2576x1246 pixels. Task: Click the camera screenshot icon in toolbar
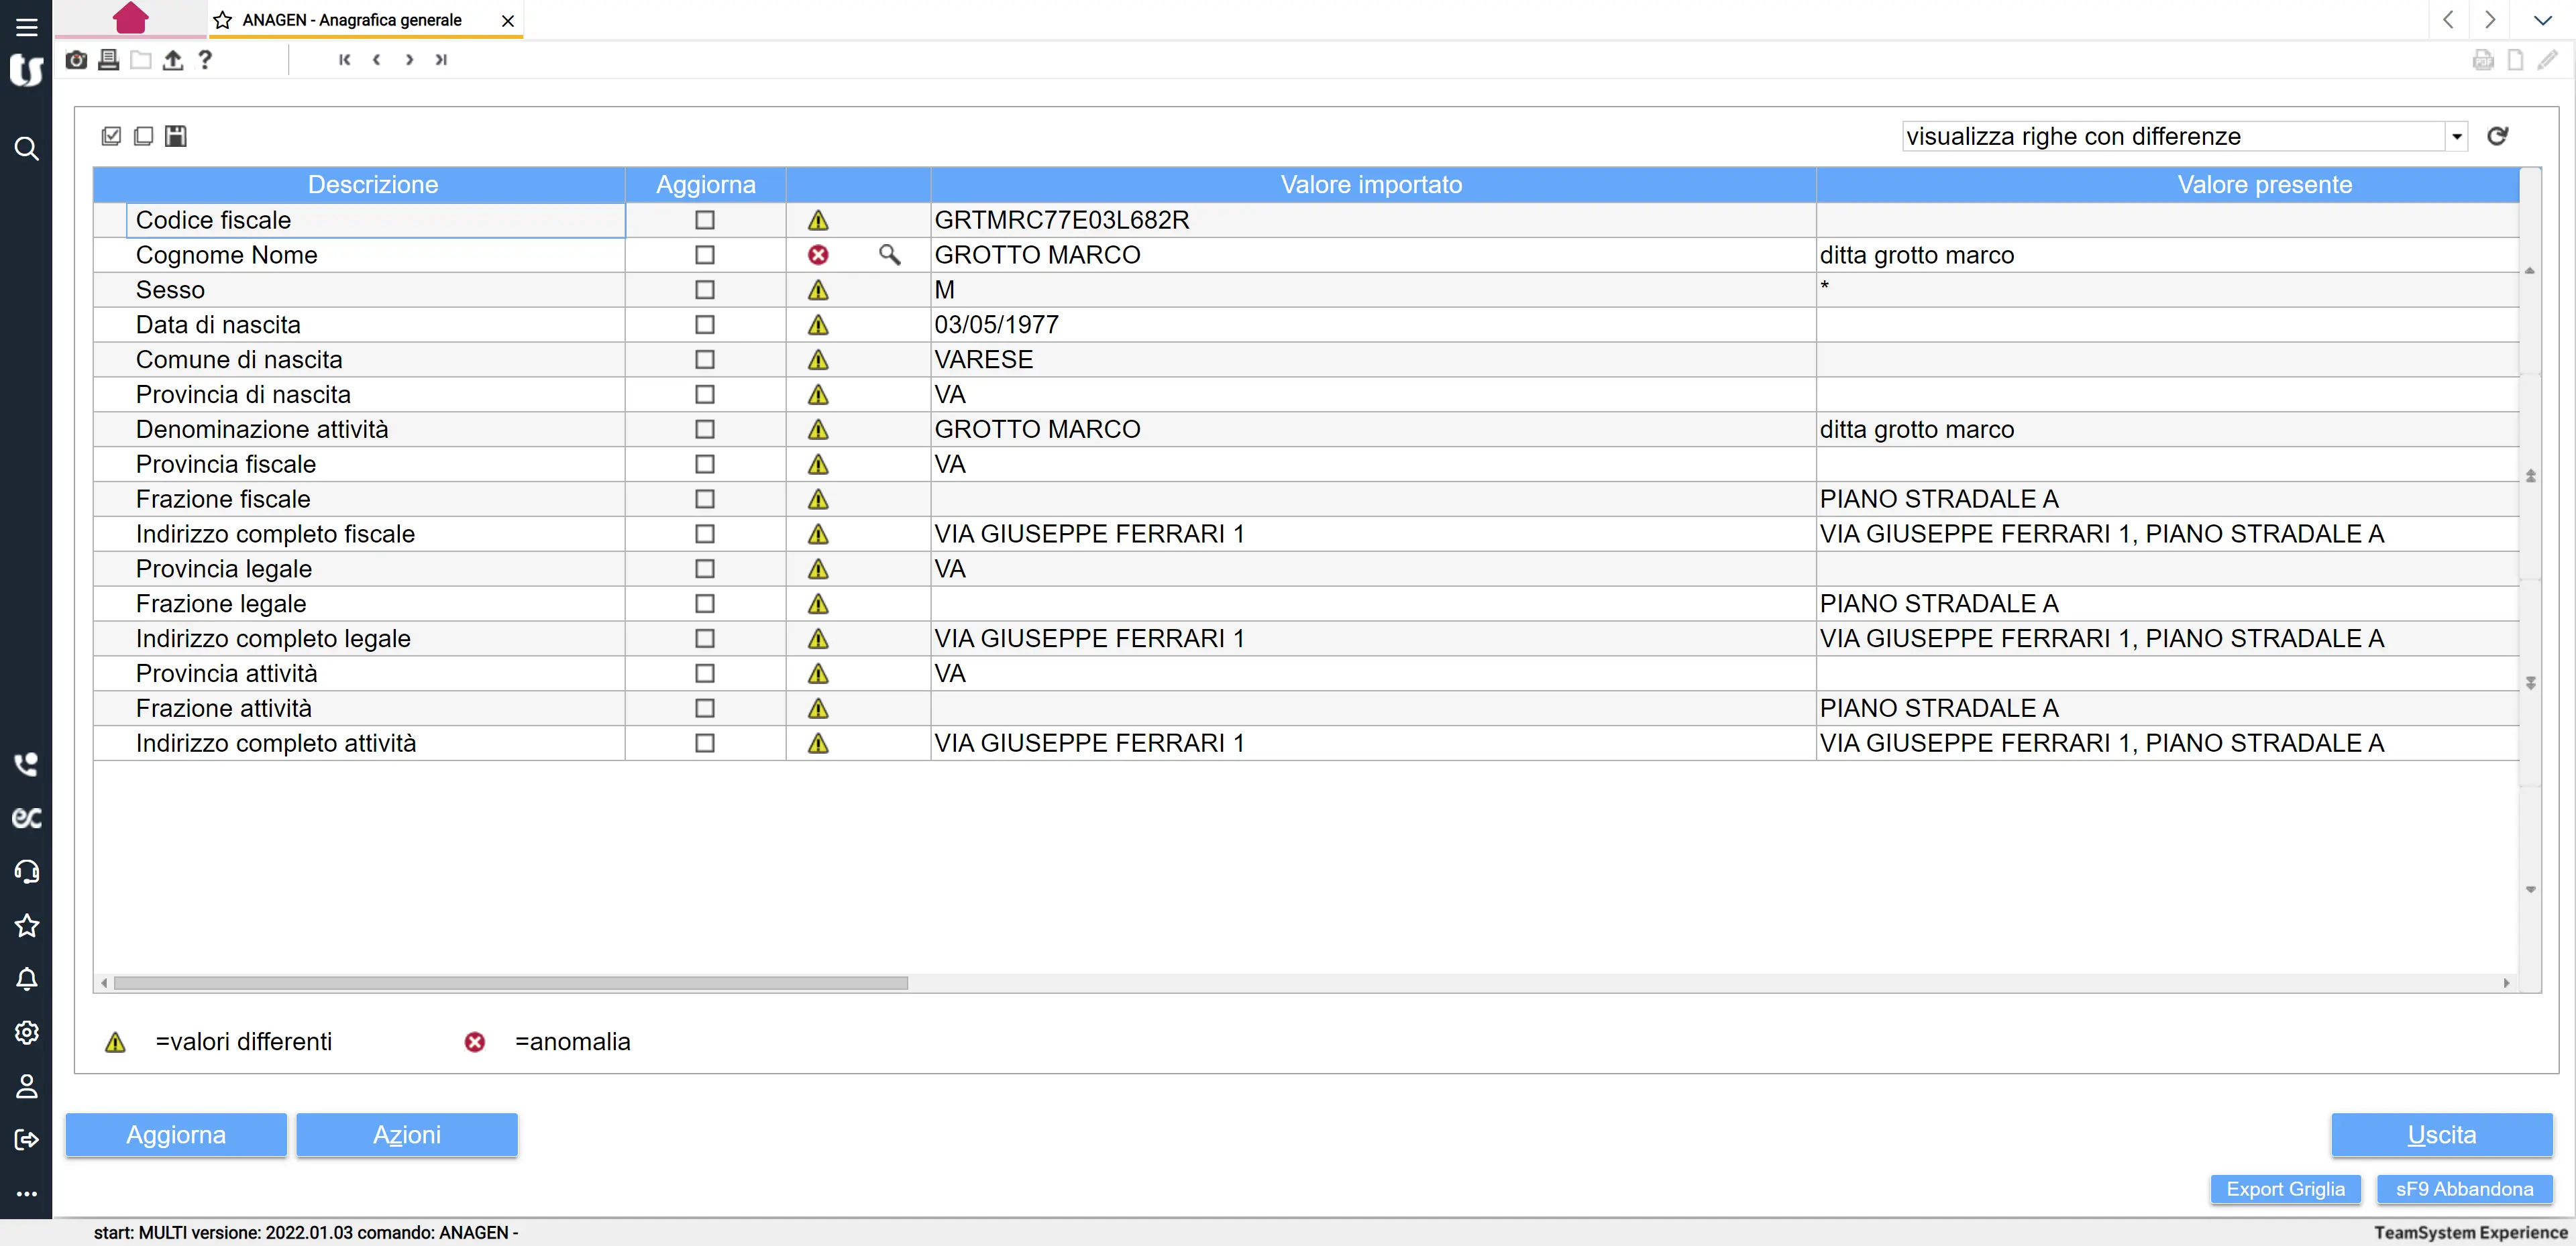(x=76, y=60)
